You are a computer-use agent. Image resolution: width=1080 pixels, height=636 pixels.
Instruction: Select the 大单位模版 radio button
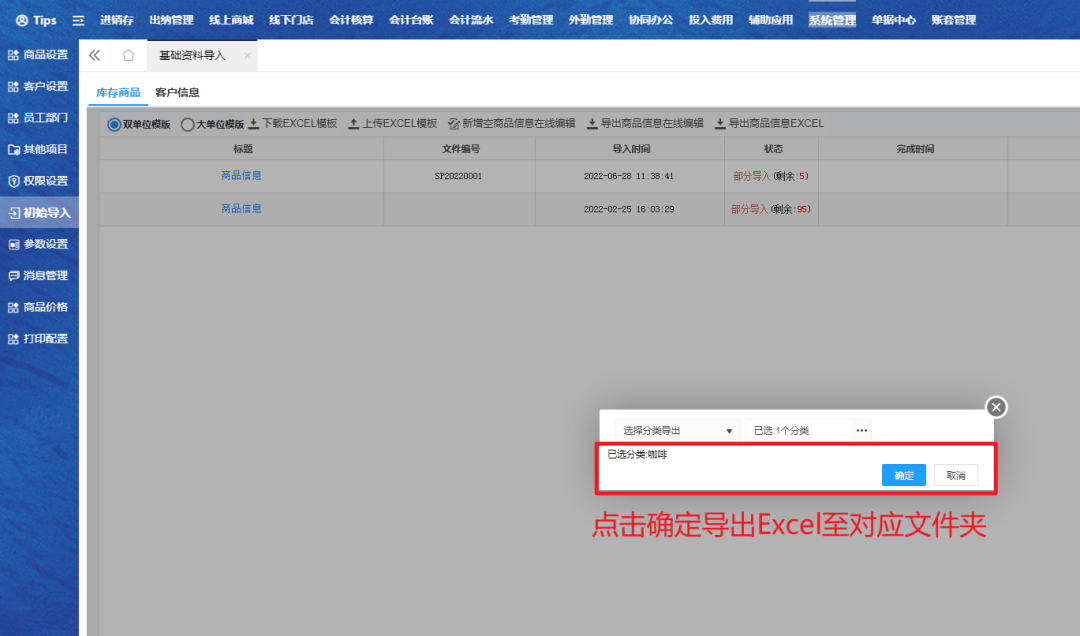187,125
